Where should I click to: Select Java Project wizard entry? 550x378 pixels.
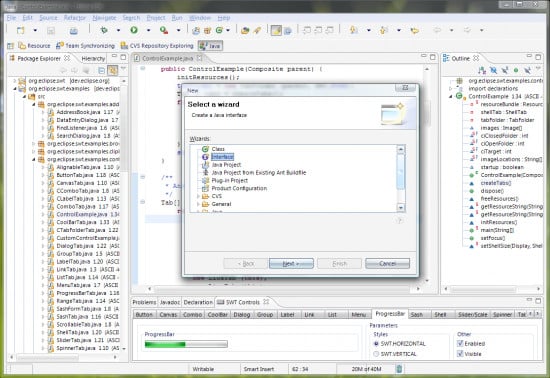226,165
